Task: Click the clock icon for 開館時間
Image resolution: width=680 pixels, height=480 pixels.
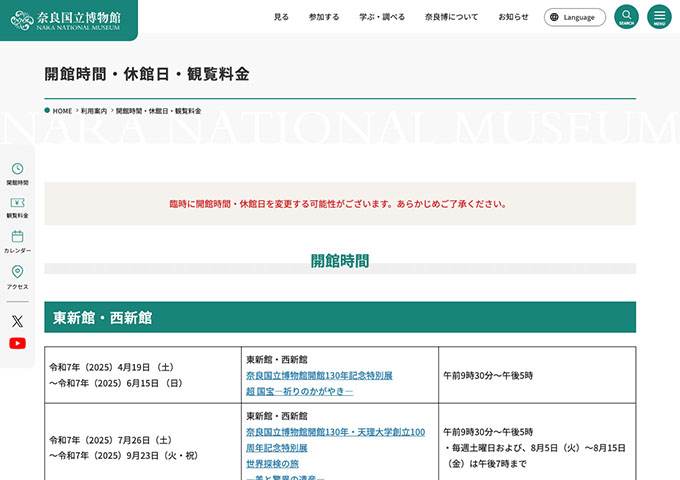Action: tap(17, 168)
